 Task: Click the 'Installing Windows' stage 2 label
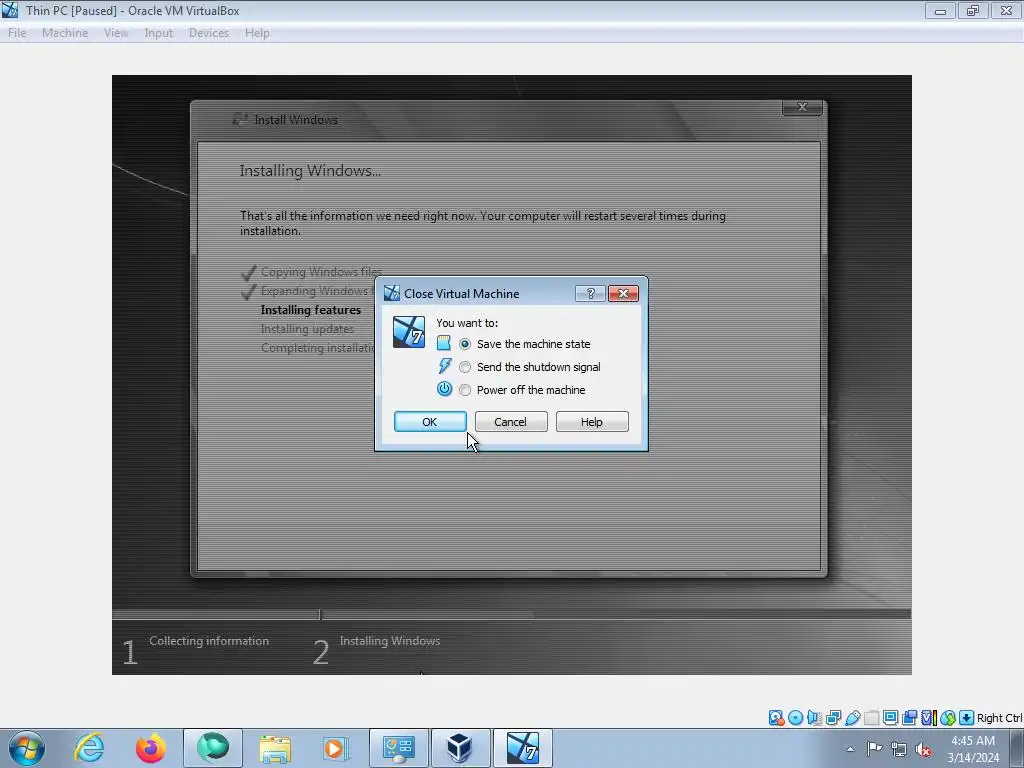pos(390,641)
